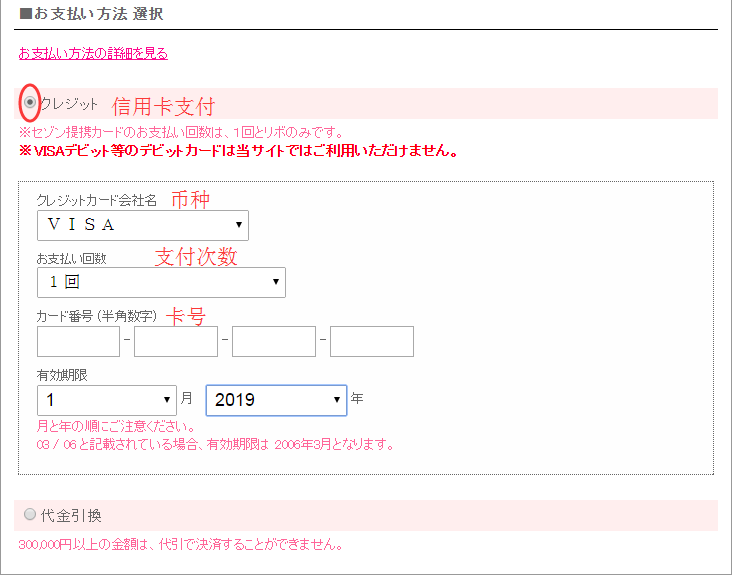This screenshot has height=578, width=735.
Task: Click the 卡号 annotation text
Action: click(185, 316)
